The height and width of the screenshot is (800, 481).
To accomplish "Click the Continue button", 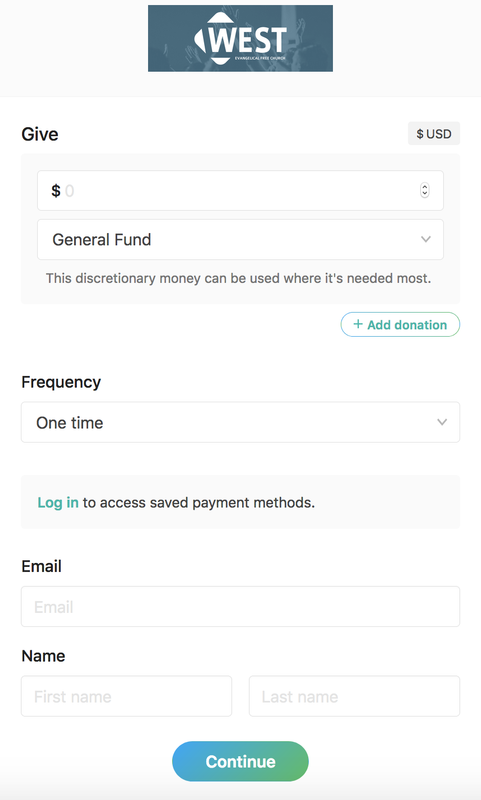I will tap(240, 761).
